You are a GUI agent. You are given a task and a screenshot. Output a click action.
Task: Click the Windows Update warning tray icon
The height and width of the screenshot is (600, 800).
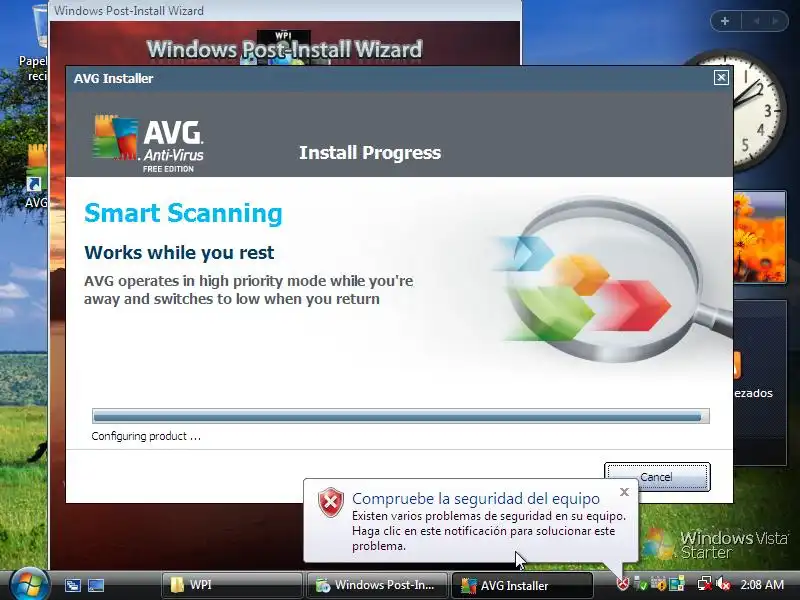coord(658,584)
